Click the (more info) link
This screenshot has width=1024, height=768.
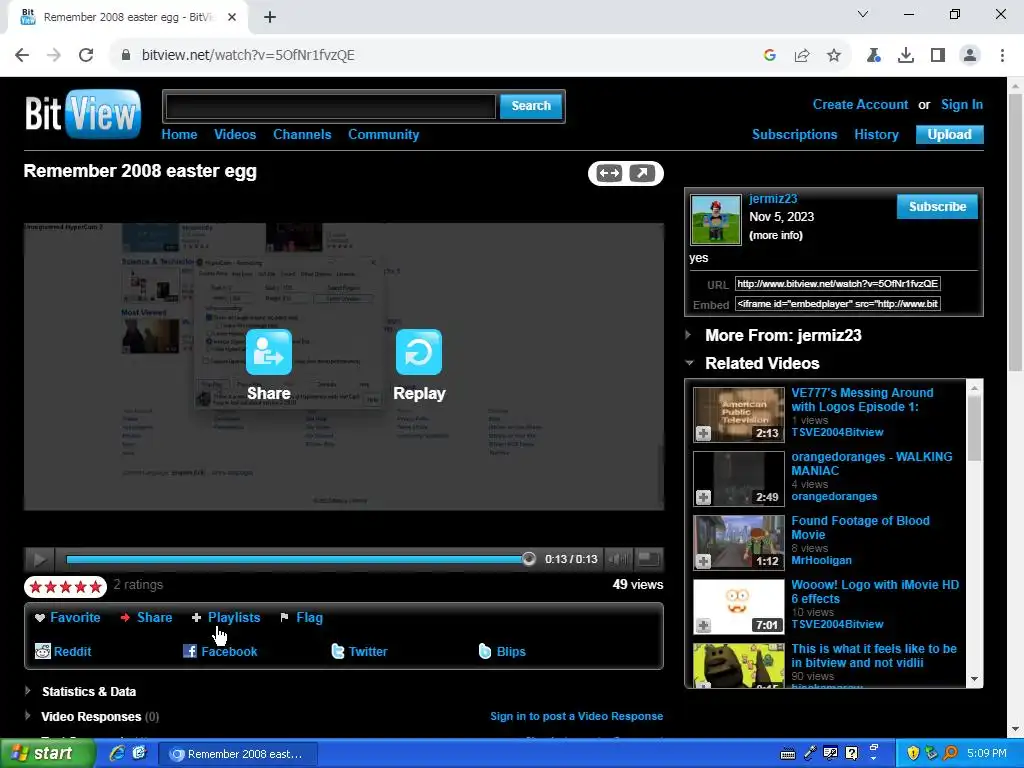click(x=776, y=235)
